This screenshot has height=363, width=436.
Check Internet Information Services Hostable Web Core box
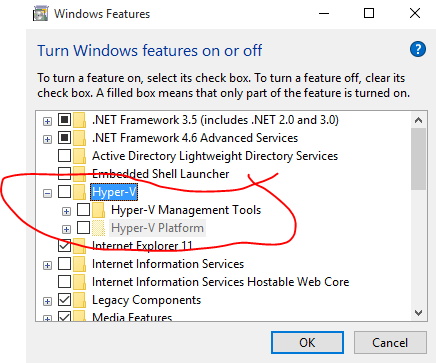64,281
